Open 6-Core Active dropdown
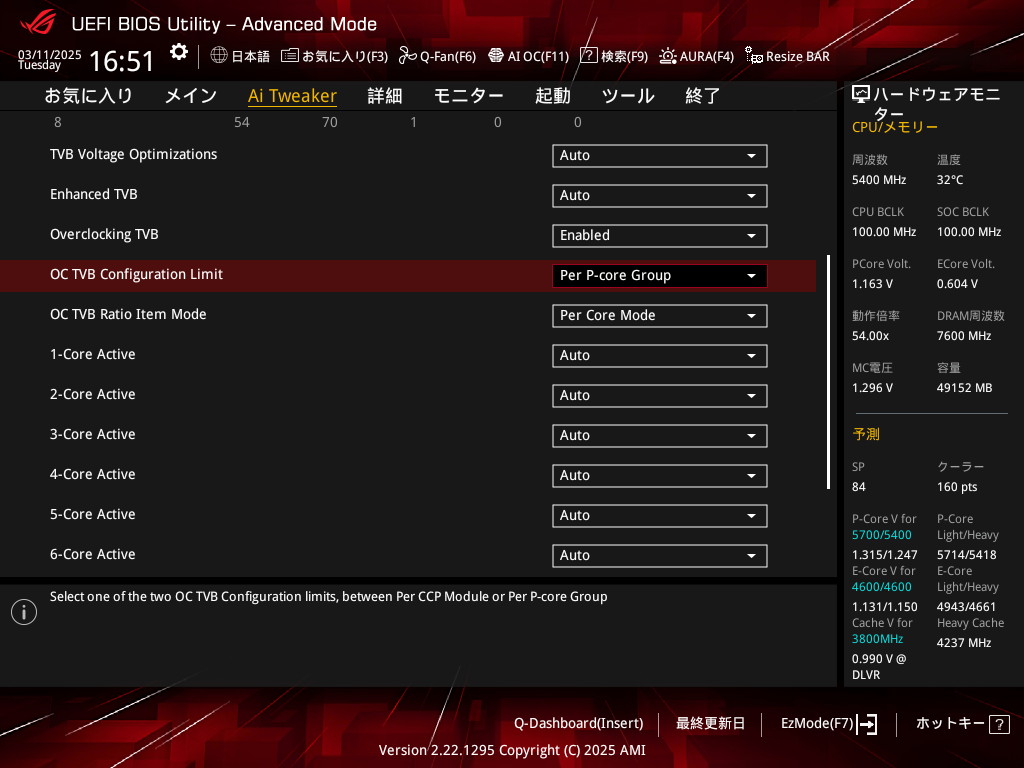 (660, 556)
